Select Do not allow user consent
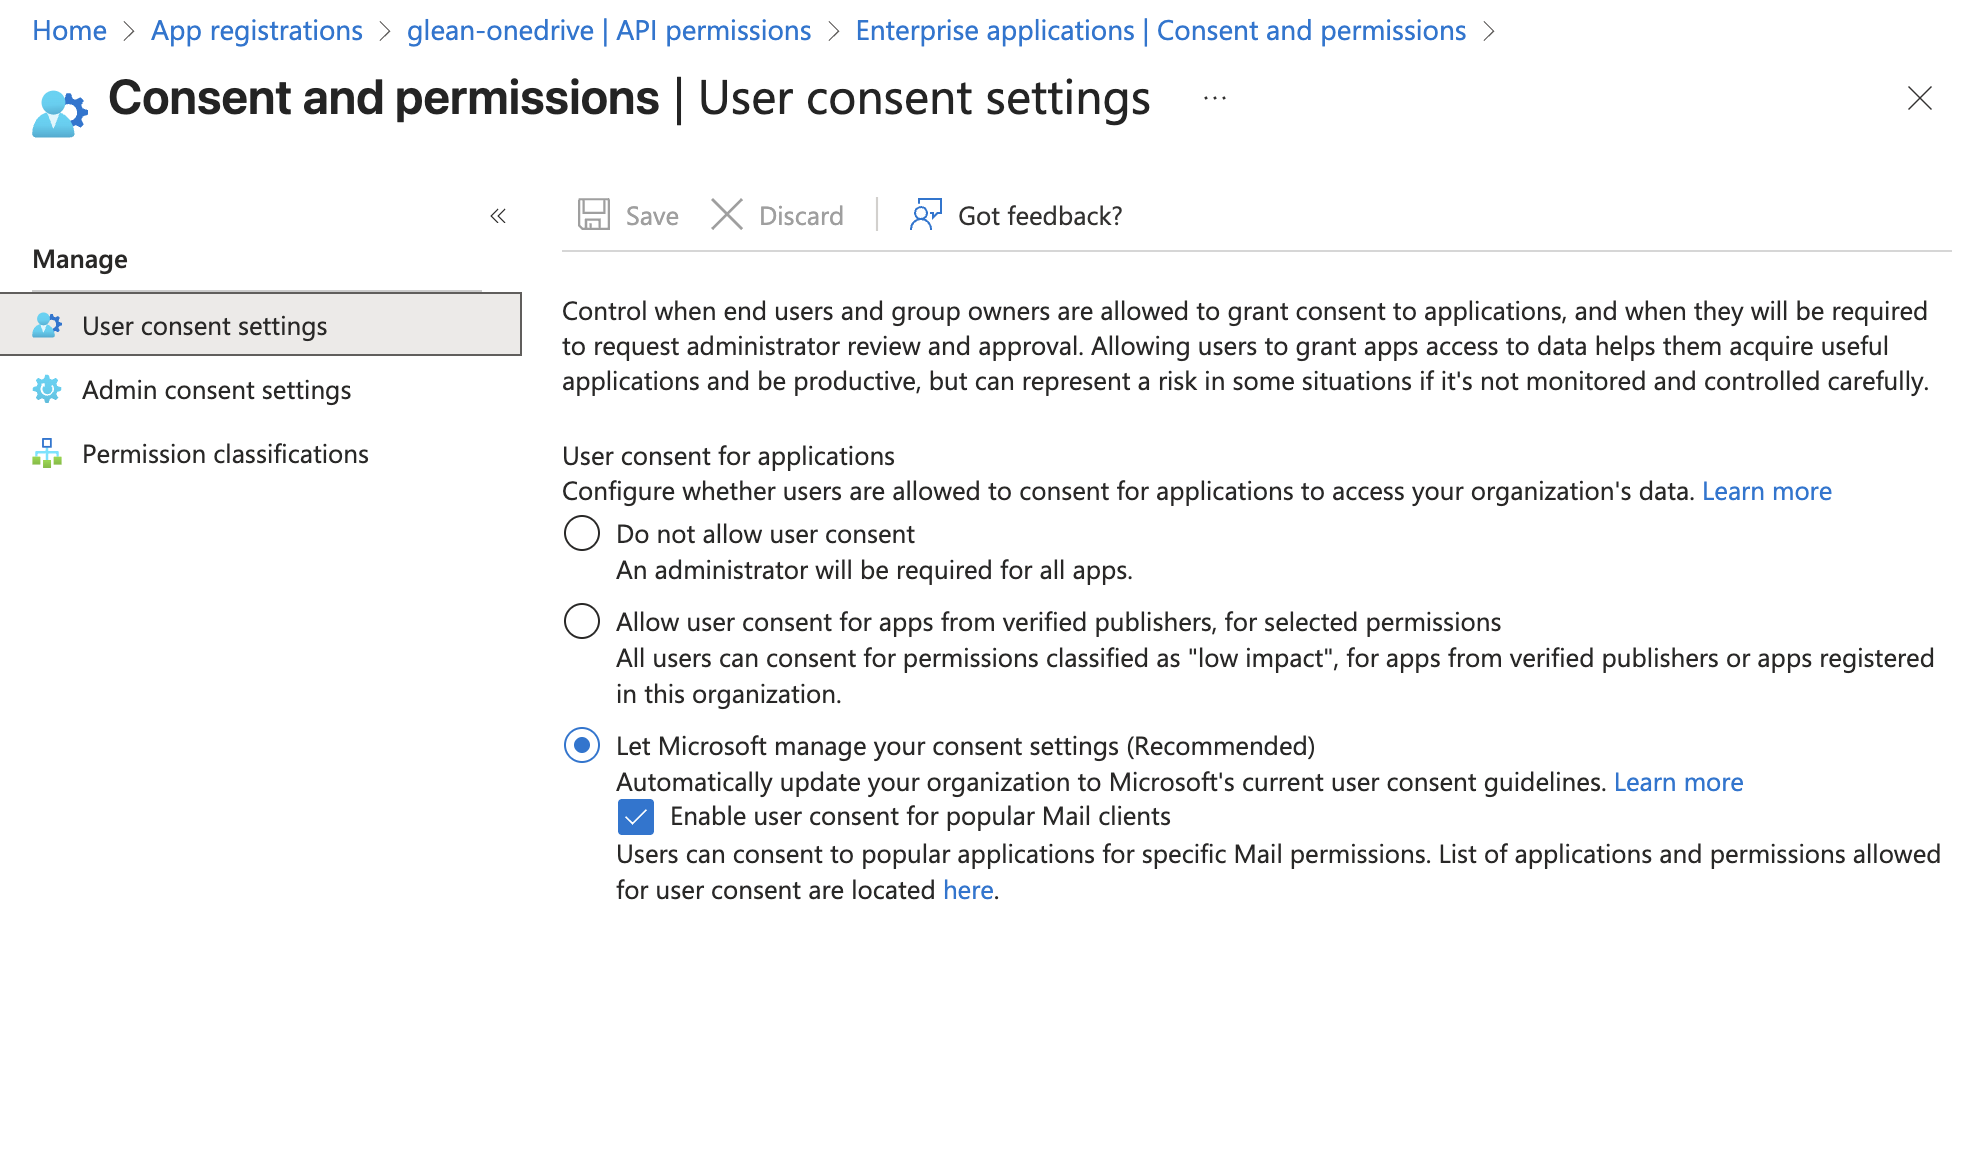 pyautogui.click(x=582, y=534)
